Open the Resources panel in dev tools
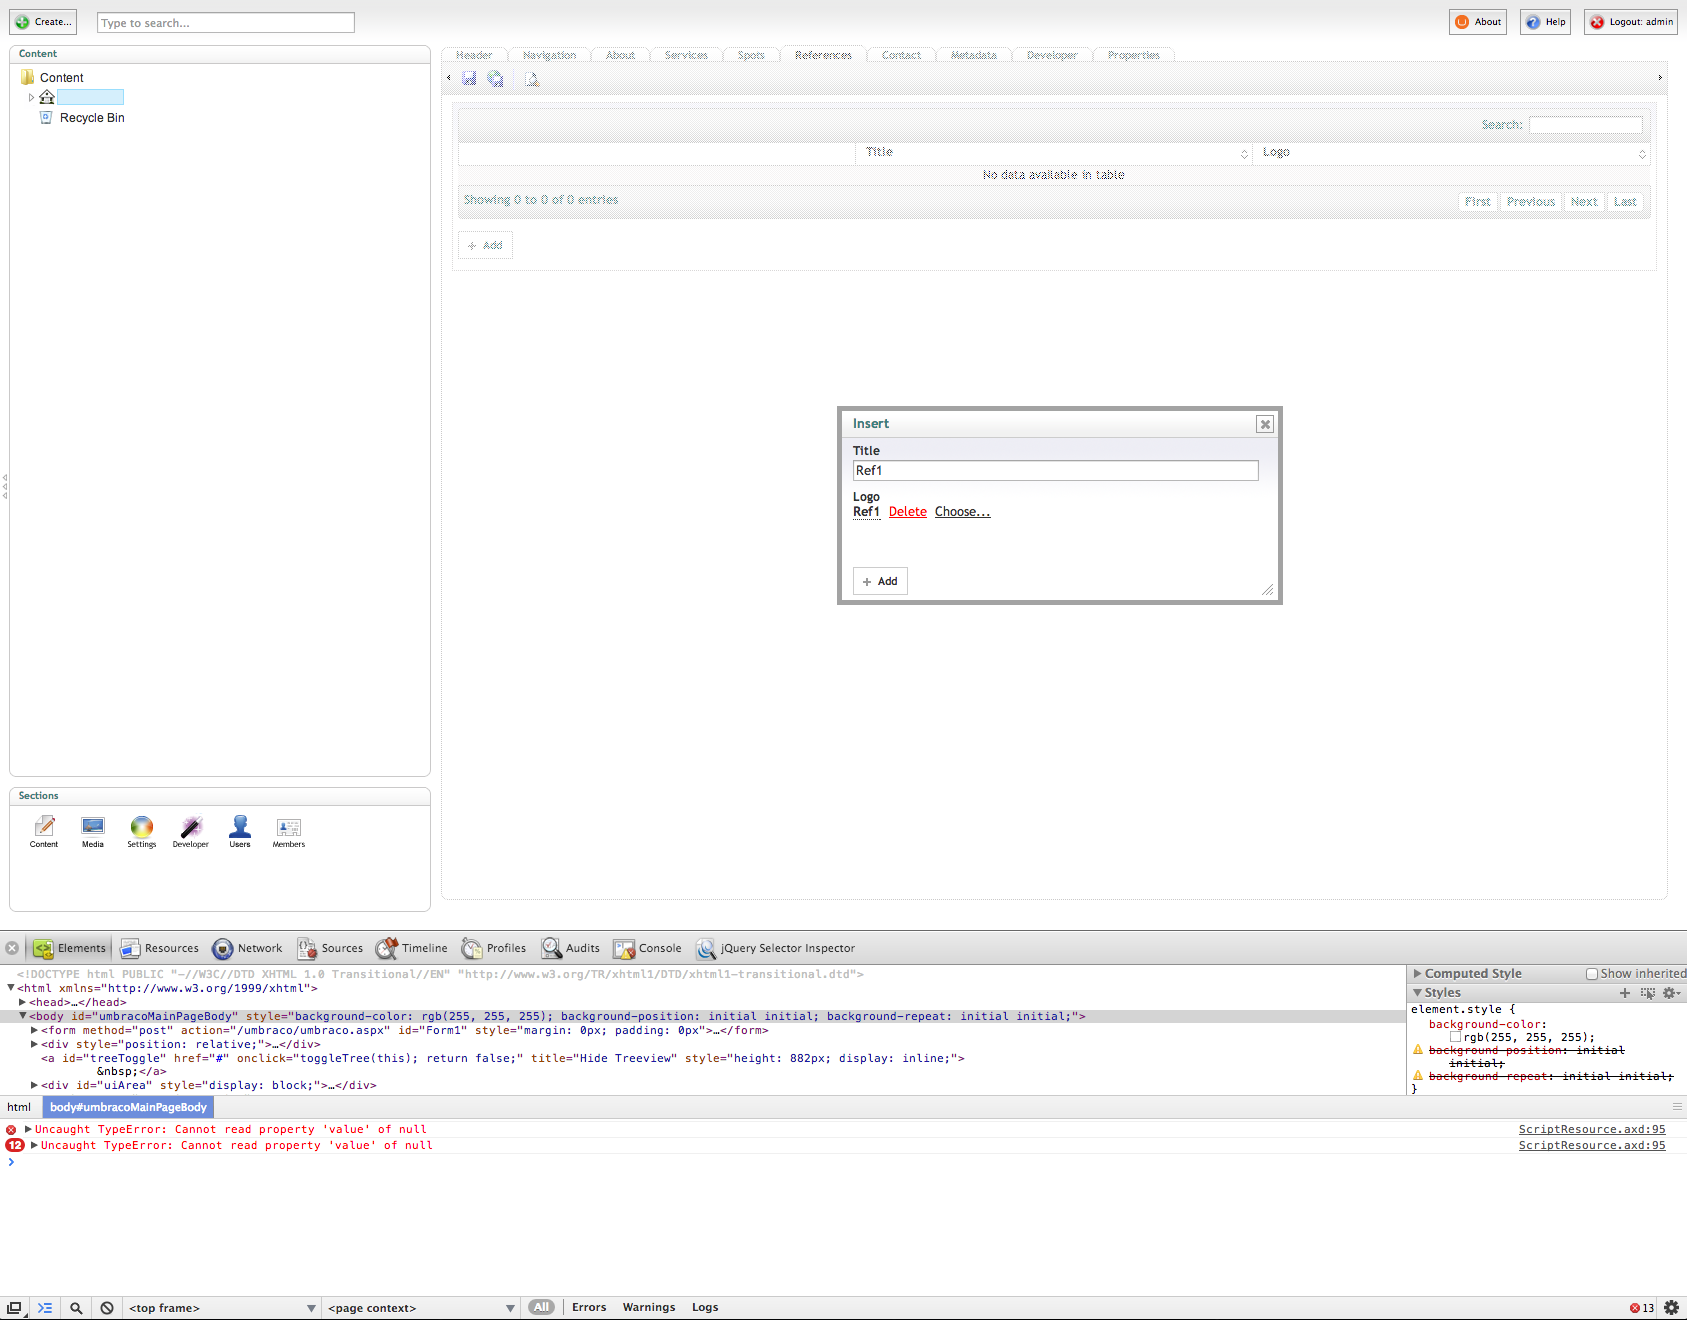This screenshot has width=1687, height=1320. click(160, 948)
